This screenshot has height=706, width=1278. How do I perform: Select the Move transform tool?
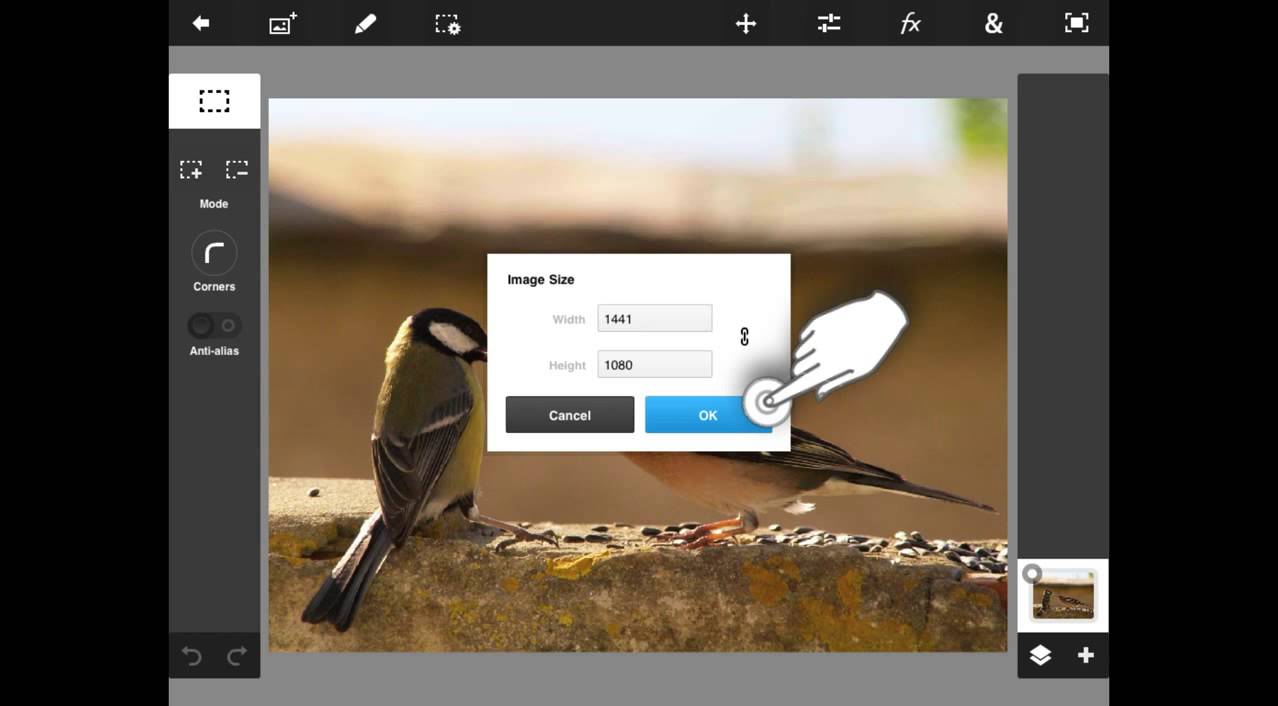click(x=746, y=24)
